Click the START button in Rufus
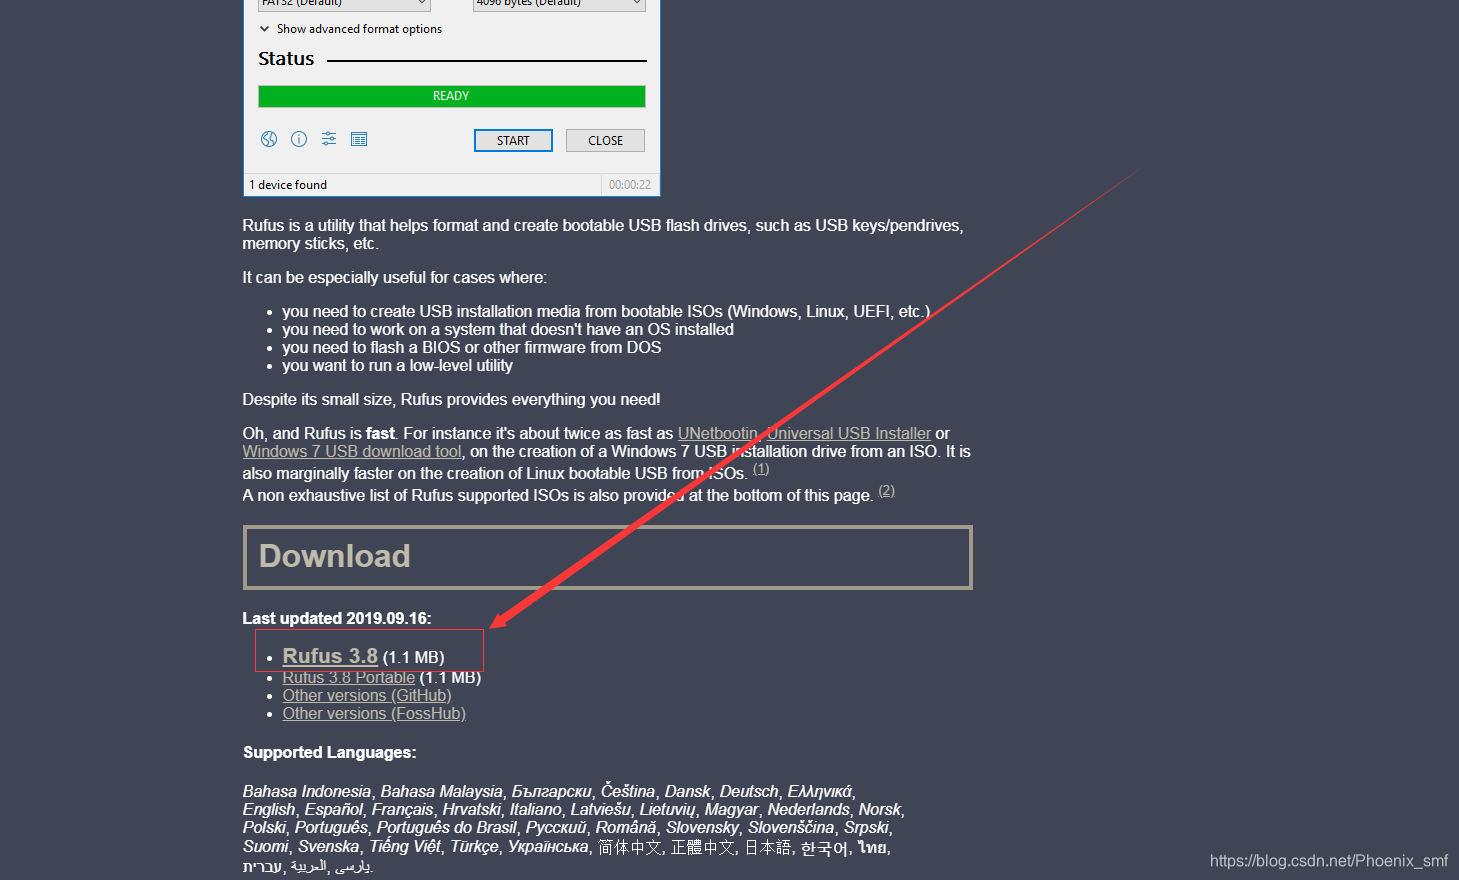1459x880 pixels. tap(513, 140)
